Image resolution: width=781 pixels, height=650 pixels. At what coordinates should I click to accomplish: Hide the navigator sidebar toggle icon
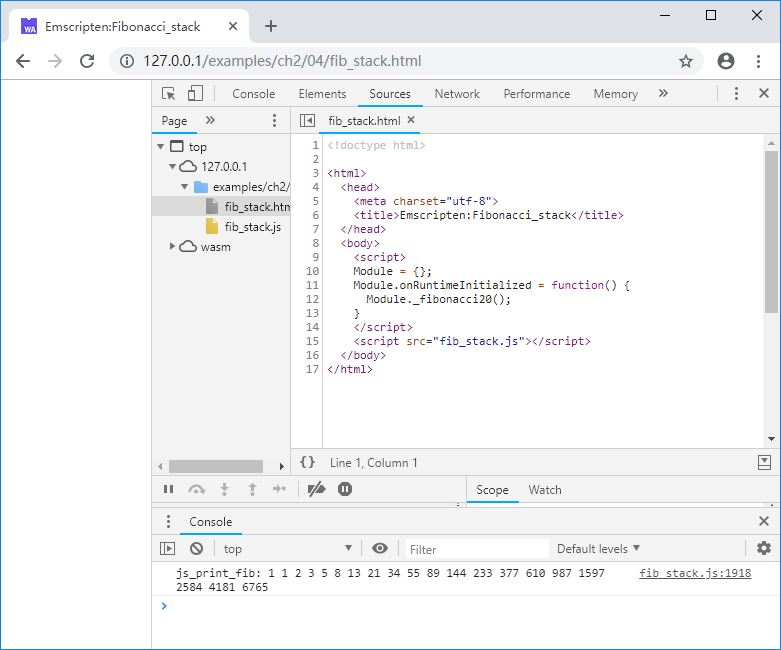click(x=307, y=121)
